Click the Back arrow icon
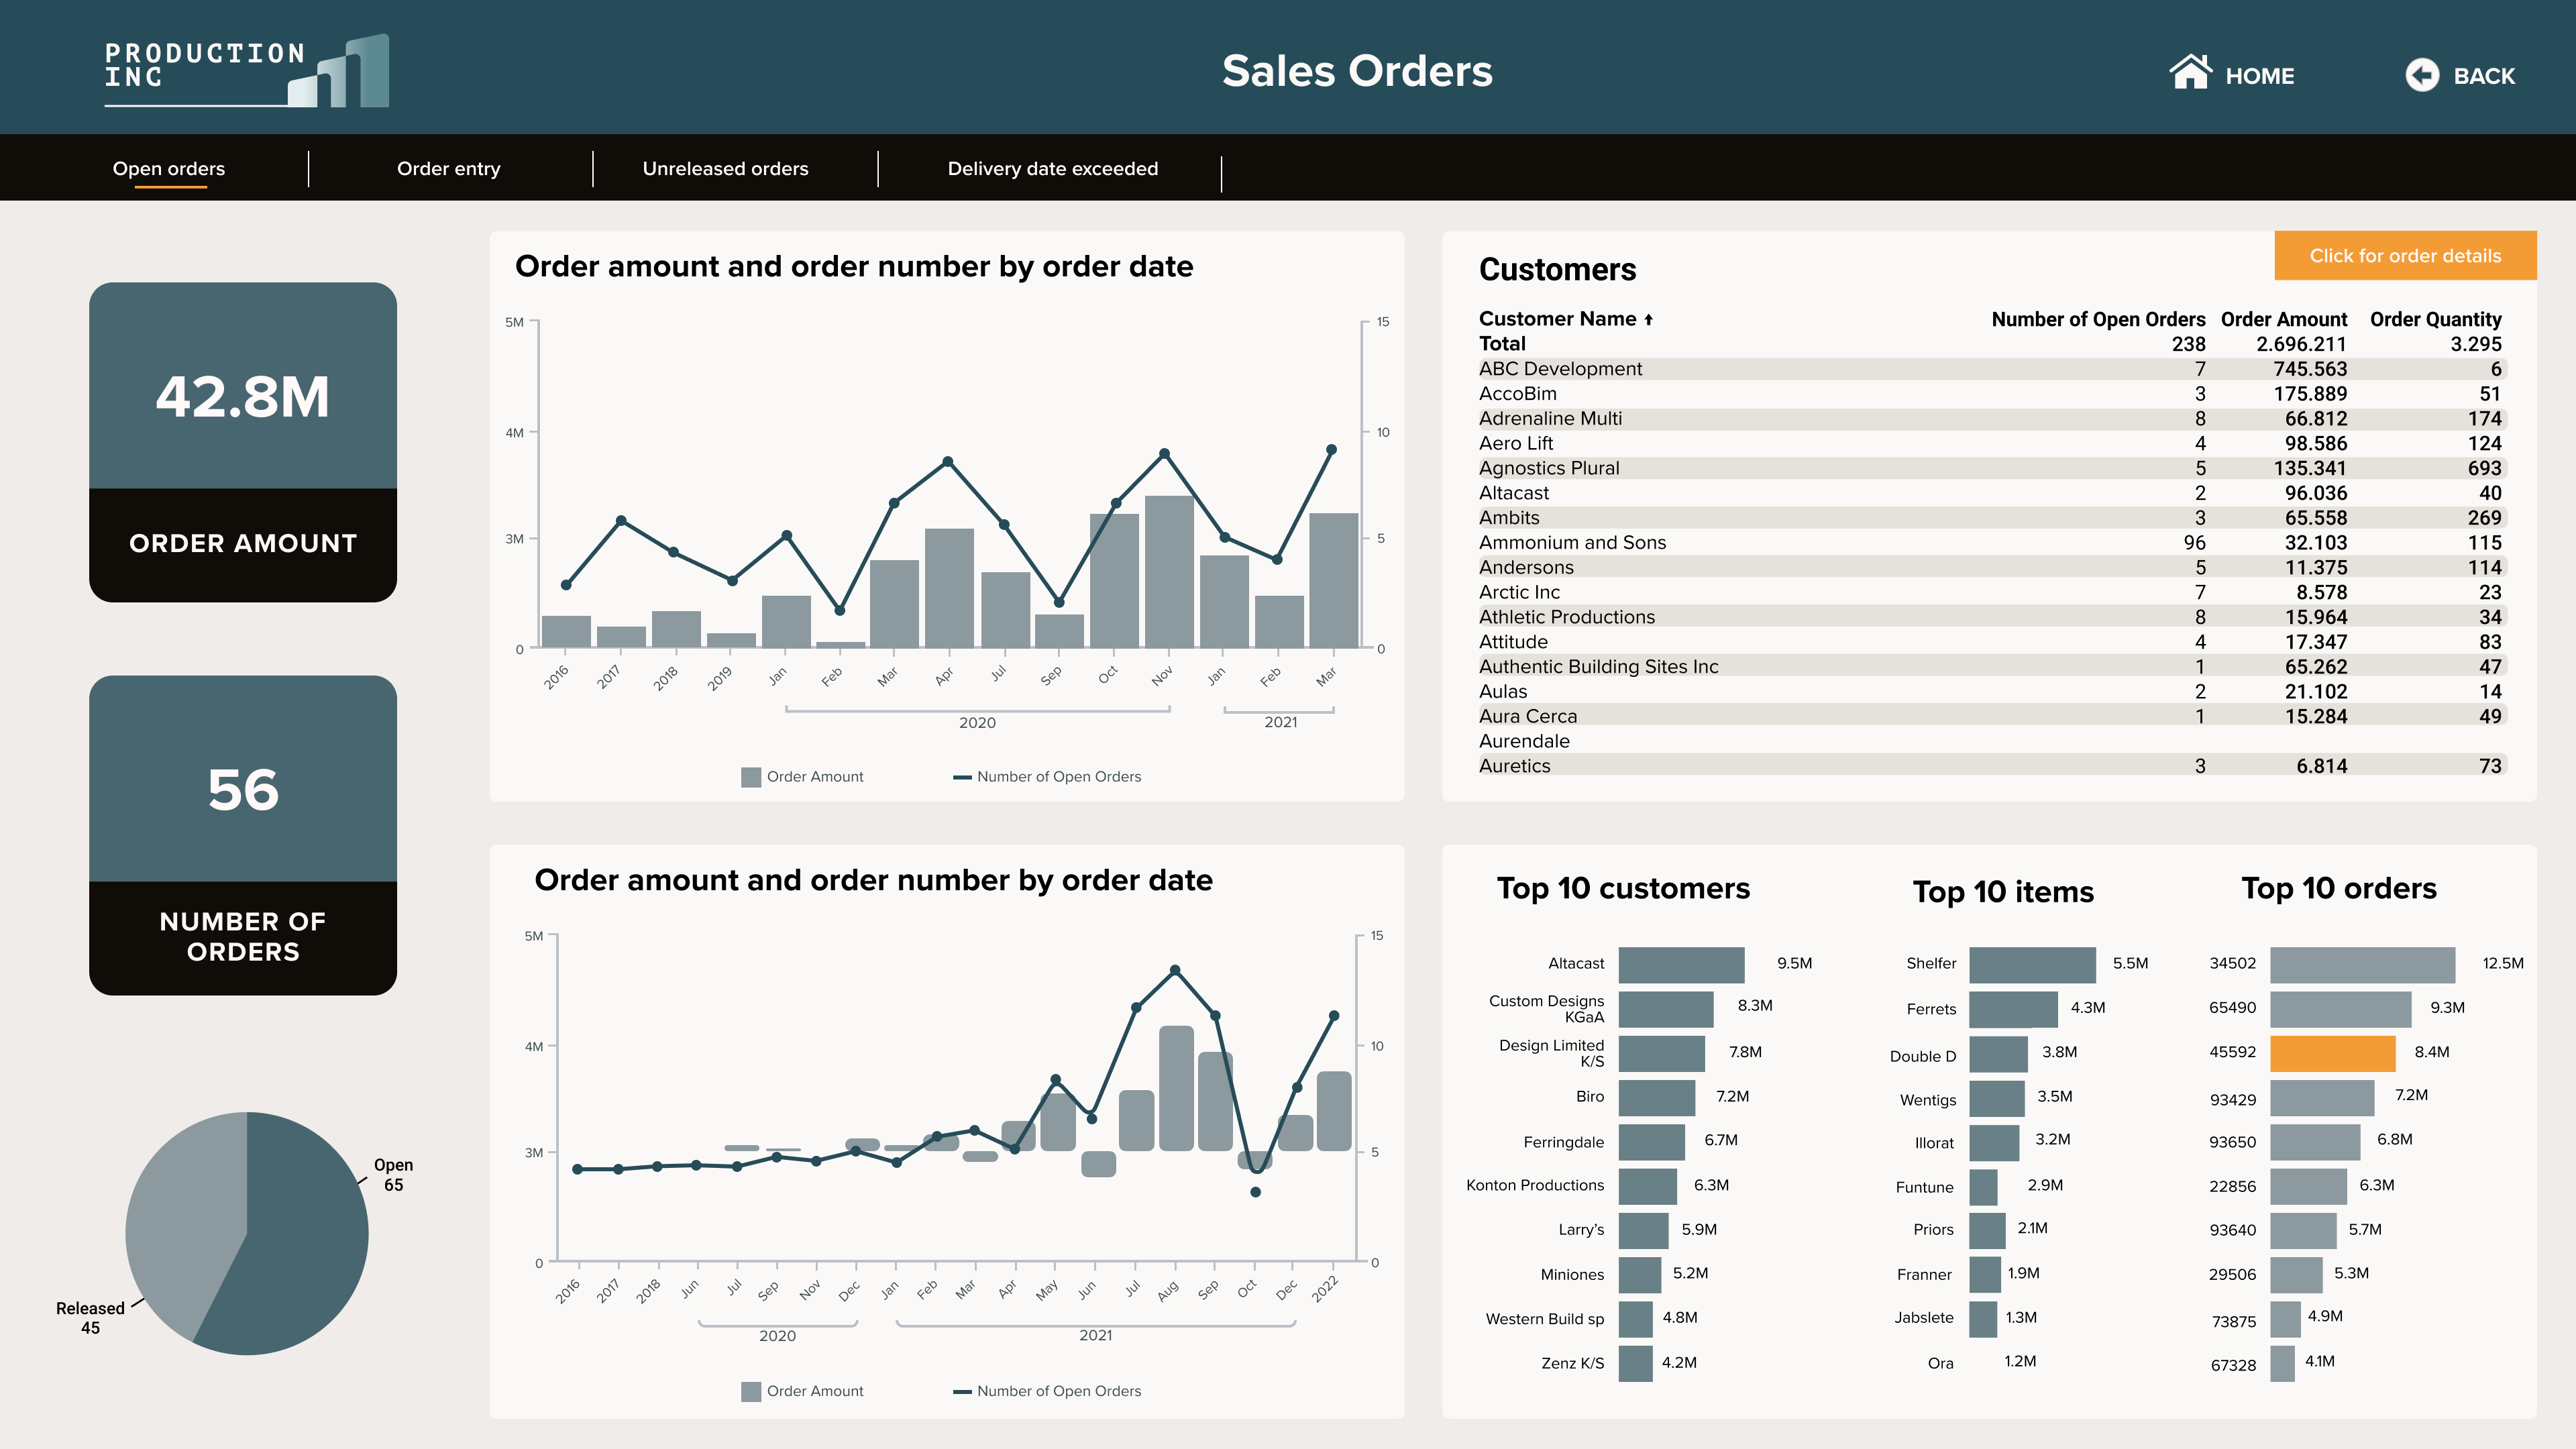Image resolution: width=2576 pixels, height=1449 pixels. [2421, 75]
